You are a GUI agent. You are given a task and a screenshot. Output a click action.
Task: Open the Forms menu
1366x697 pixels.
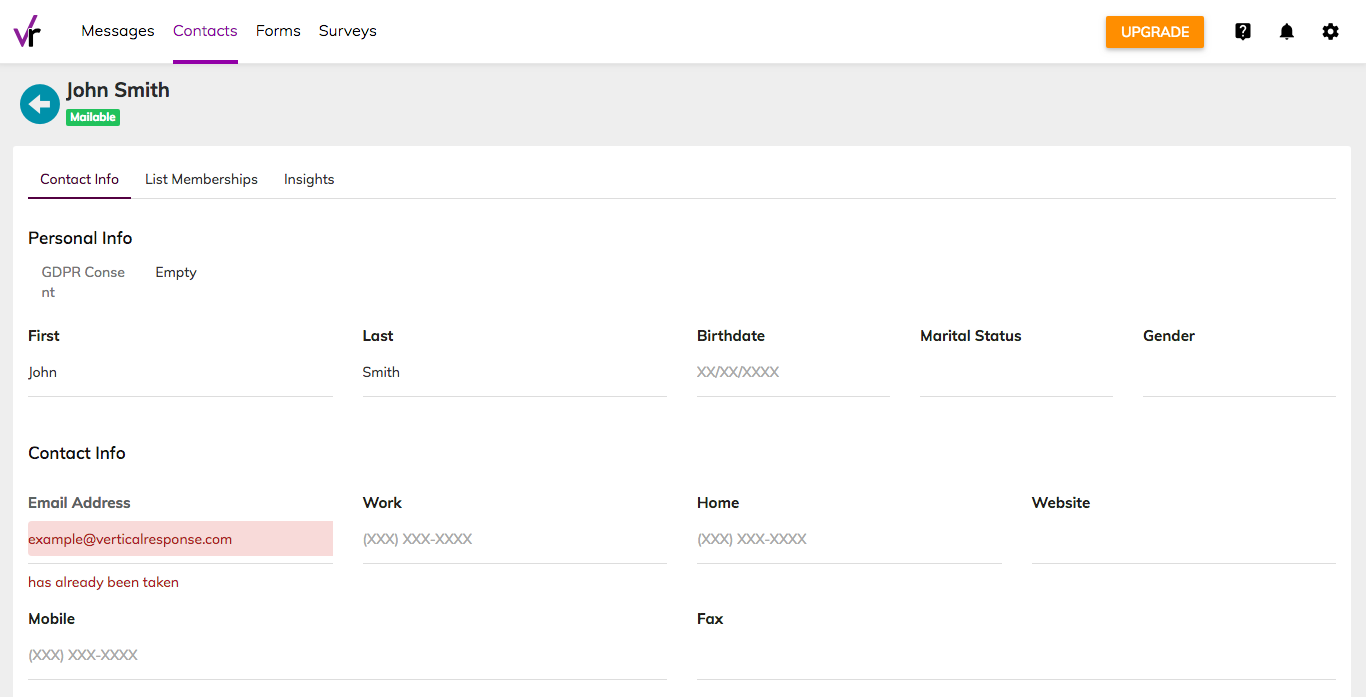278,31
